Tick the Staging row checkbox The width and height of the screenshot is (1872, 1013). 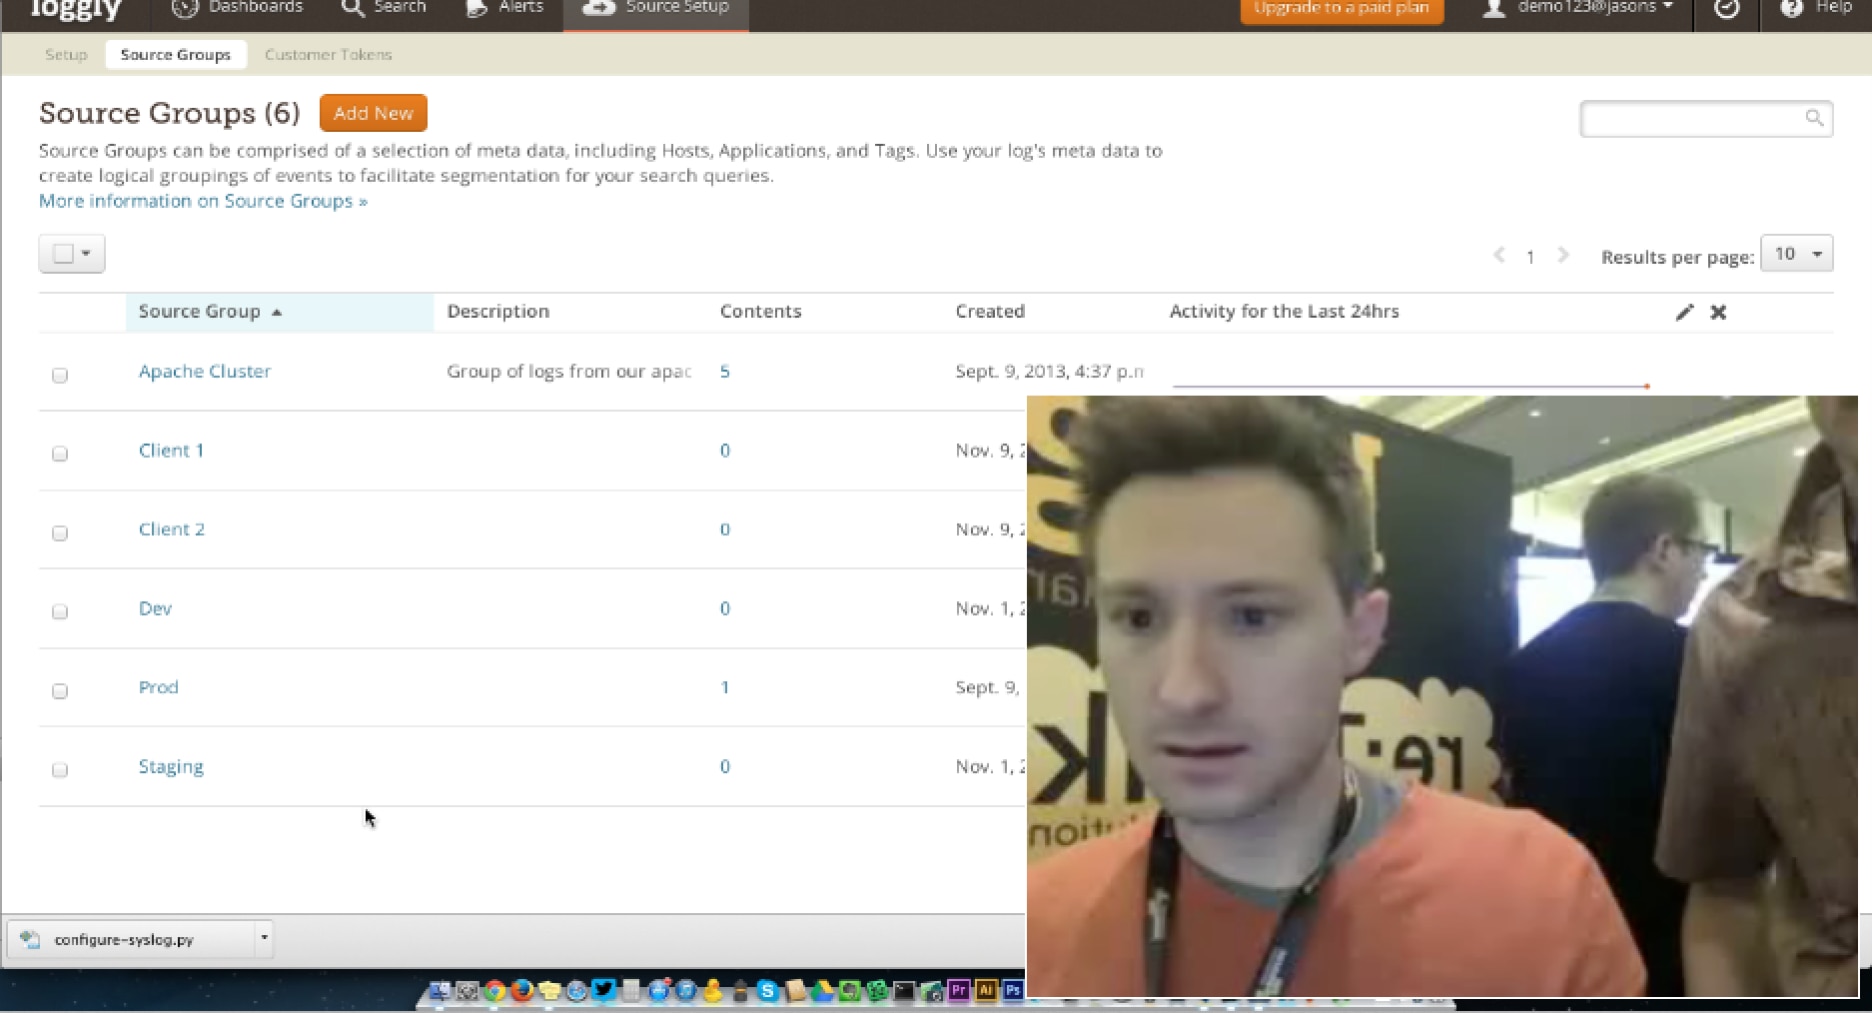point(60,770)
